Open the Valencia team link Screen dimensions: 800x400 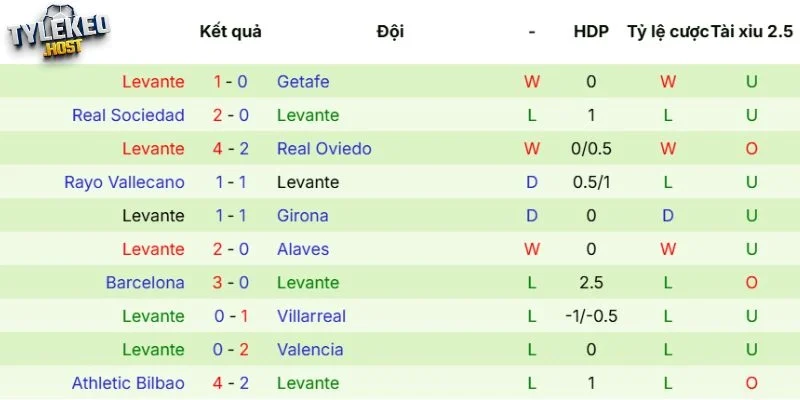(x=310, y=349)
